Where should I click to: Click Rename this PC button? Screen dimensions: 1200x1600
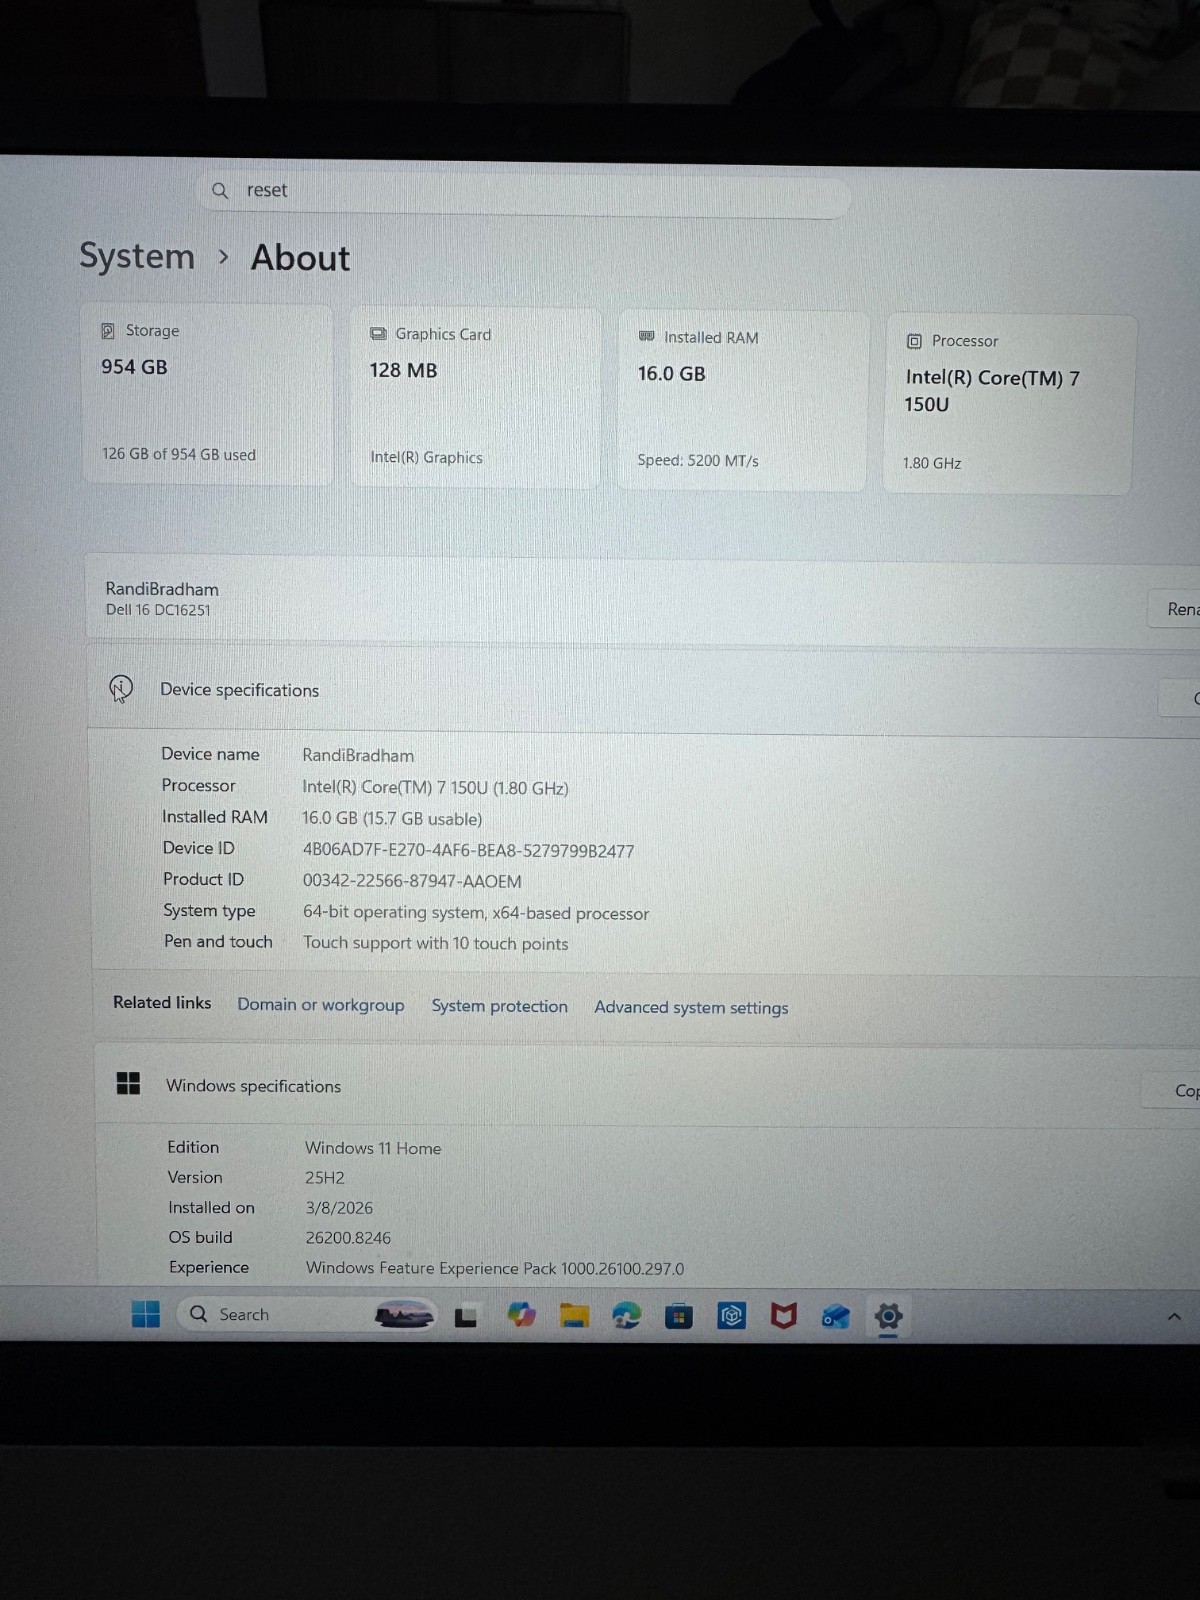point(1176,609)
